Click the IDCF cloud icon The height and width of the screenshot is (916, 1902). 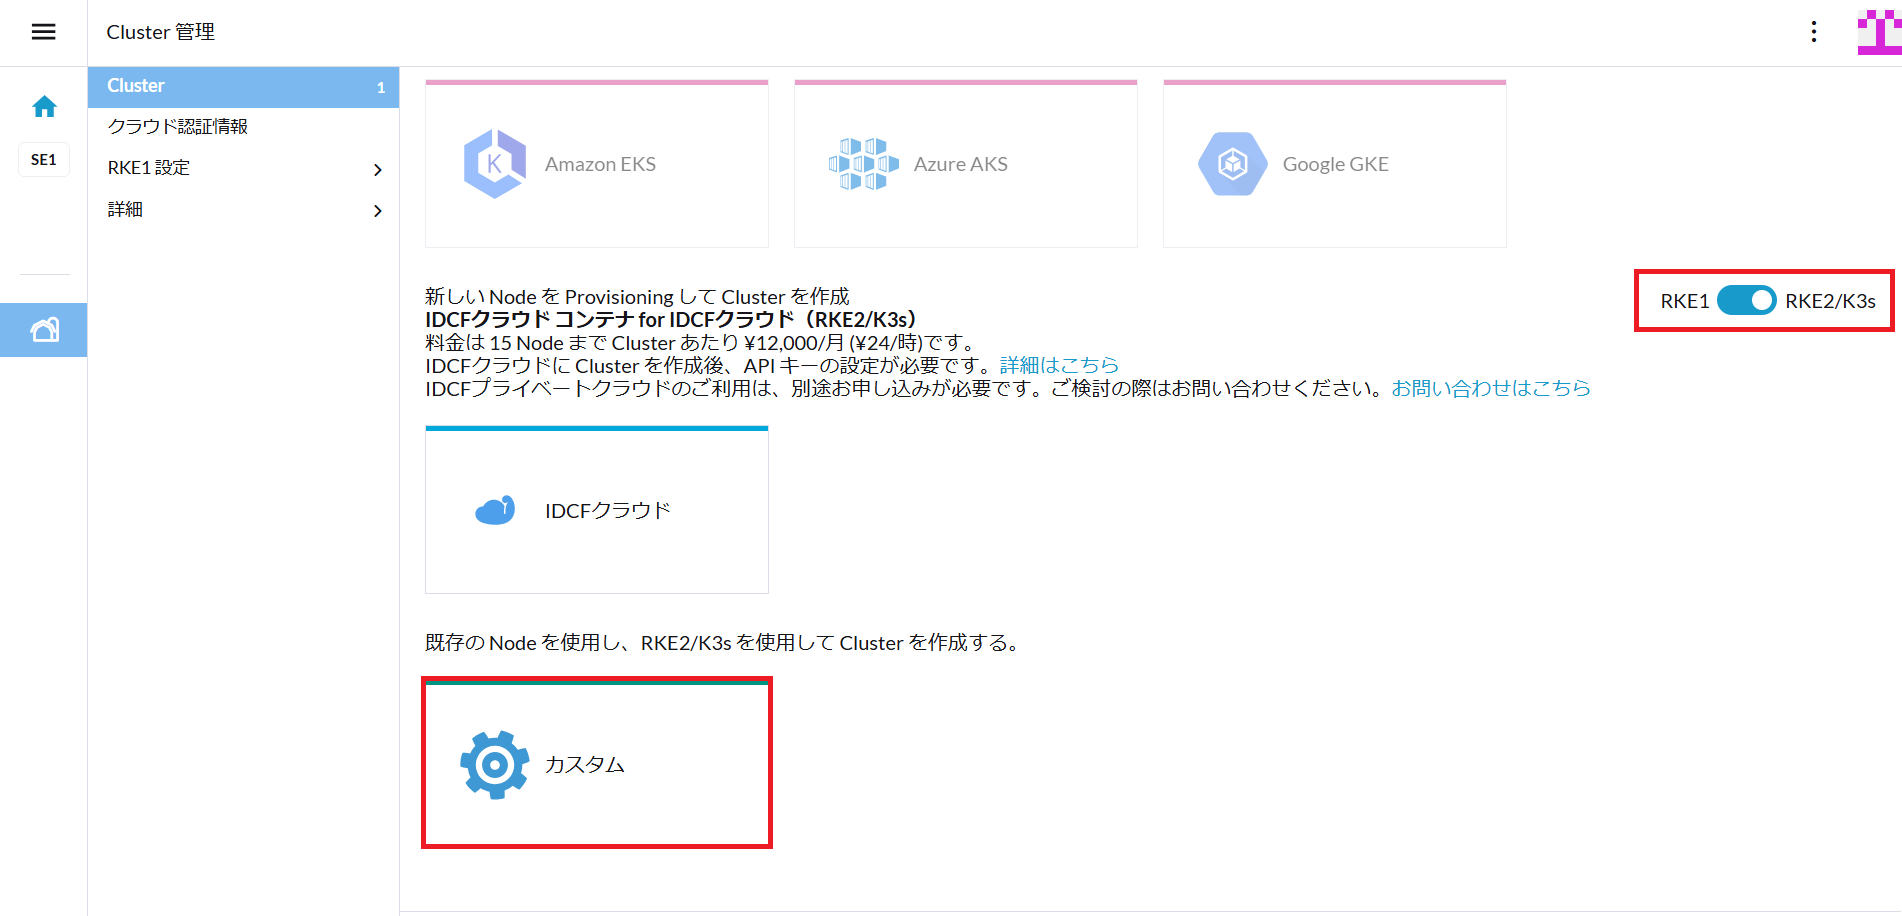[x=494, y=511]
